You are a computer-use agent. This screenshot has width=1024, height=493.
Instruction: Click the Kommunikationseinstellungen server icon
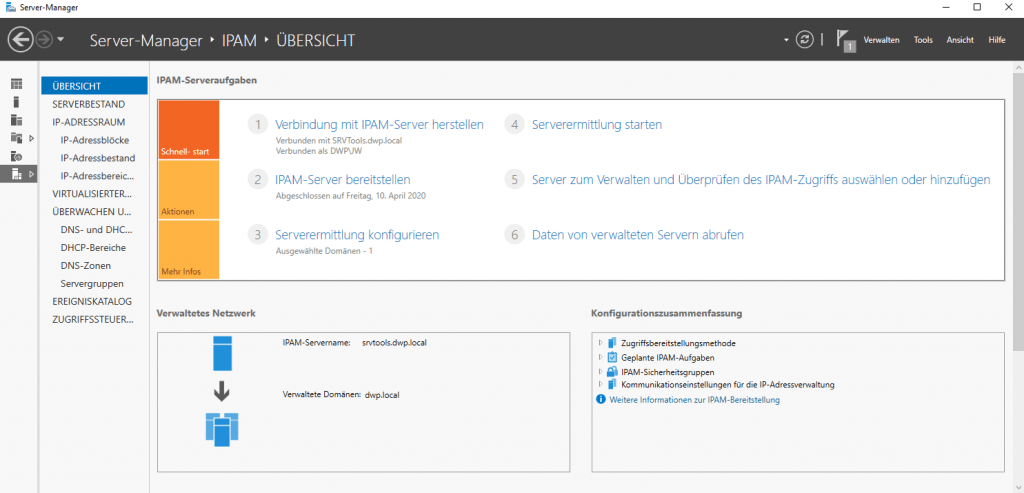pos(612,384)
